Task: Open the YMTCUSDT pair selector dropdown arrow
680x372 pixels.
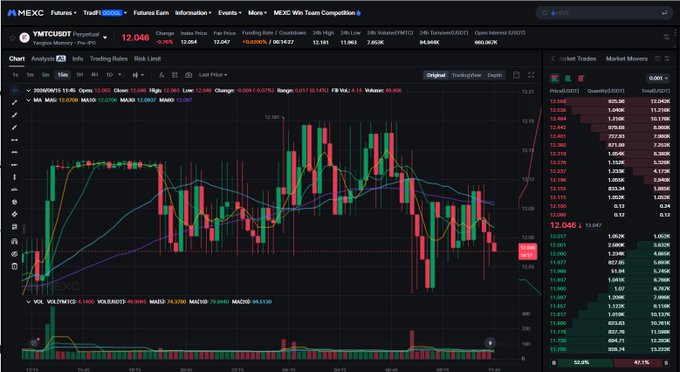Action: [105, 38]
